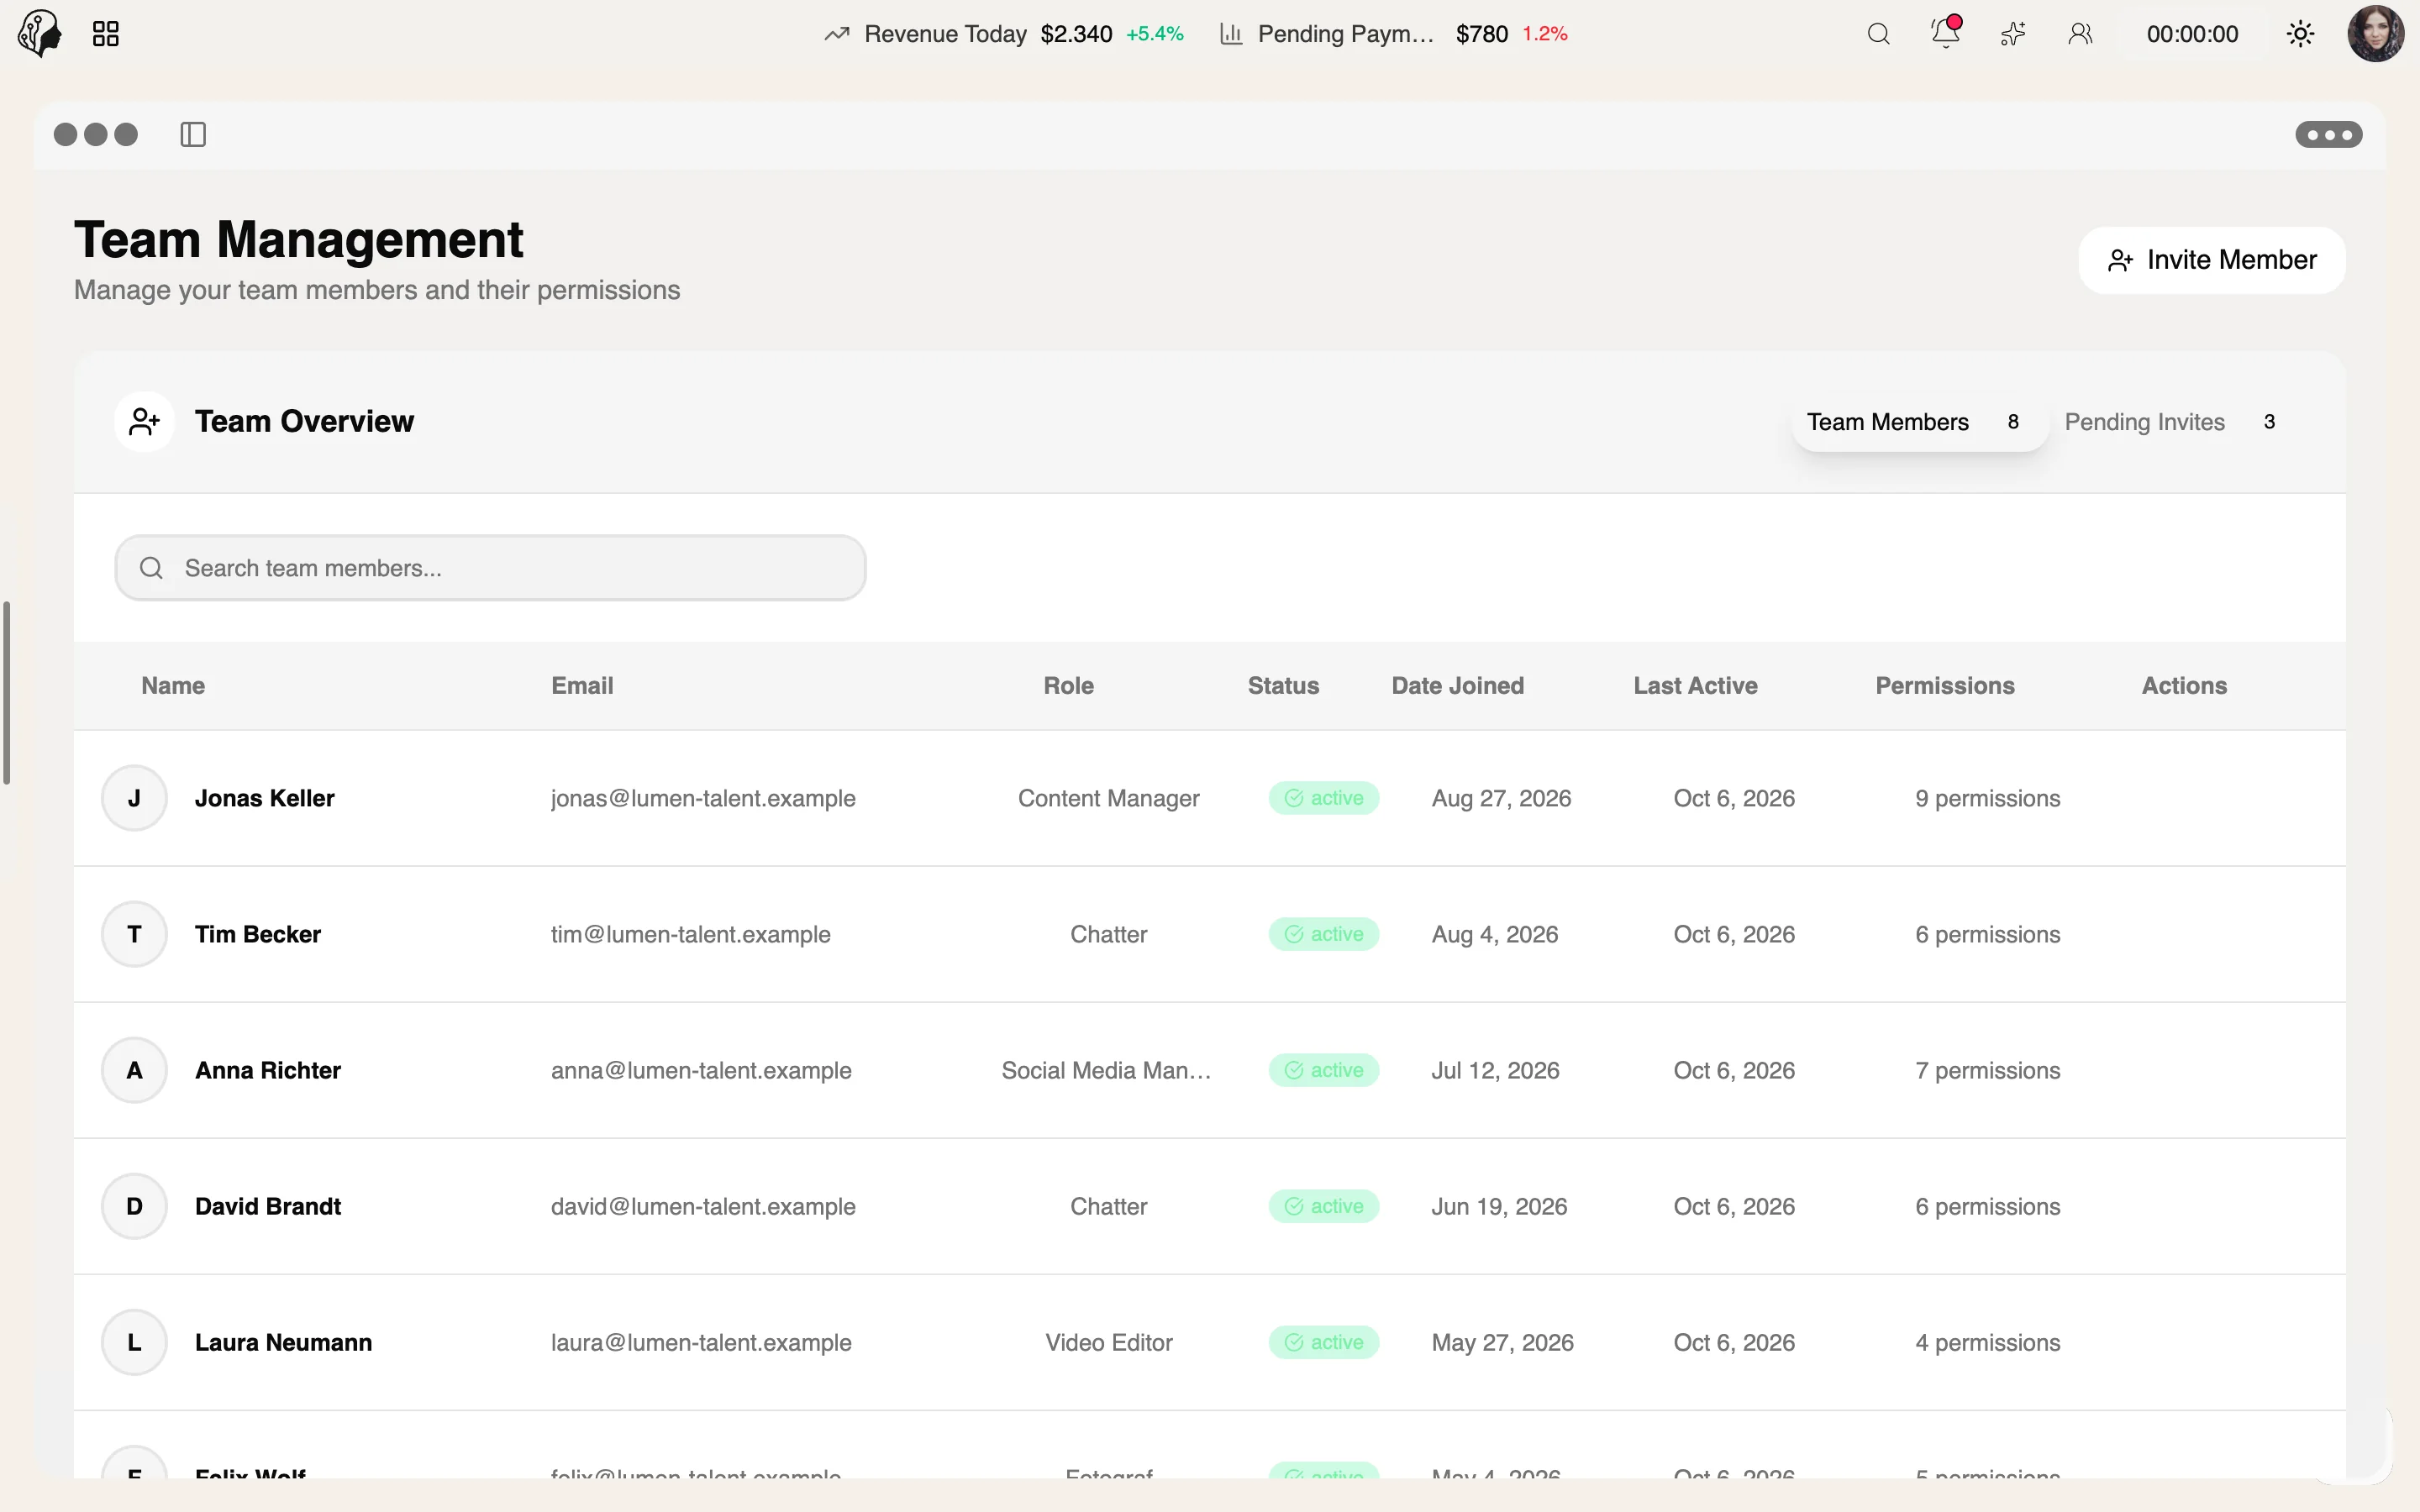Click David Brandt's D avatar

(x=134, y=1206)
